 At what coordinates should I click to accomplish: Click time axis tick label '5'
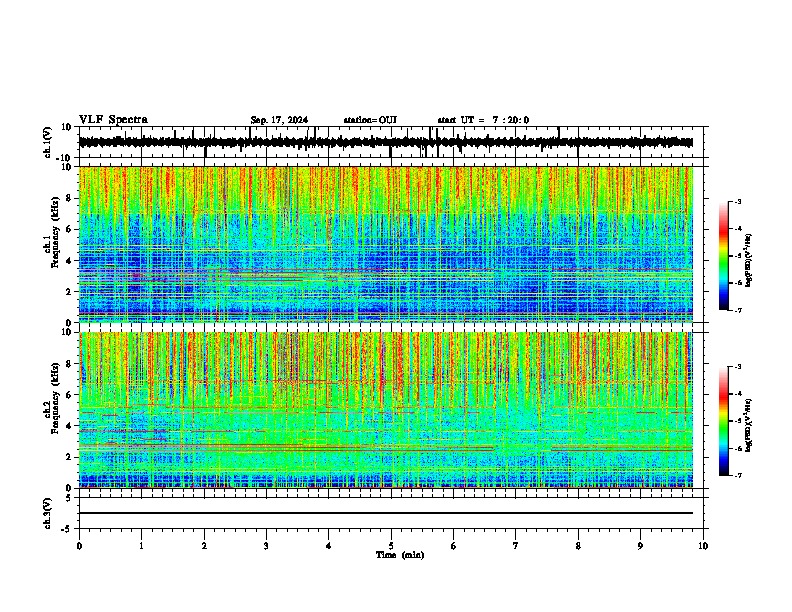coord(391,546)
